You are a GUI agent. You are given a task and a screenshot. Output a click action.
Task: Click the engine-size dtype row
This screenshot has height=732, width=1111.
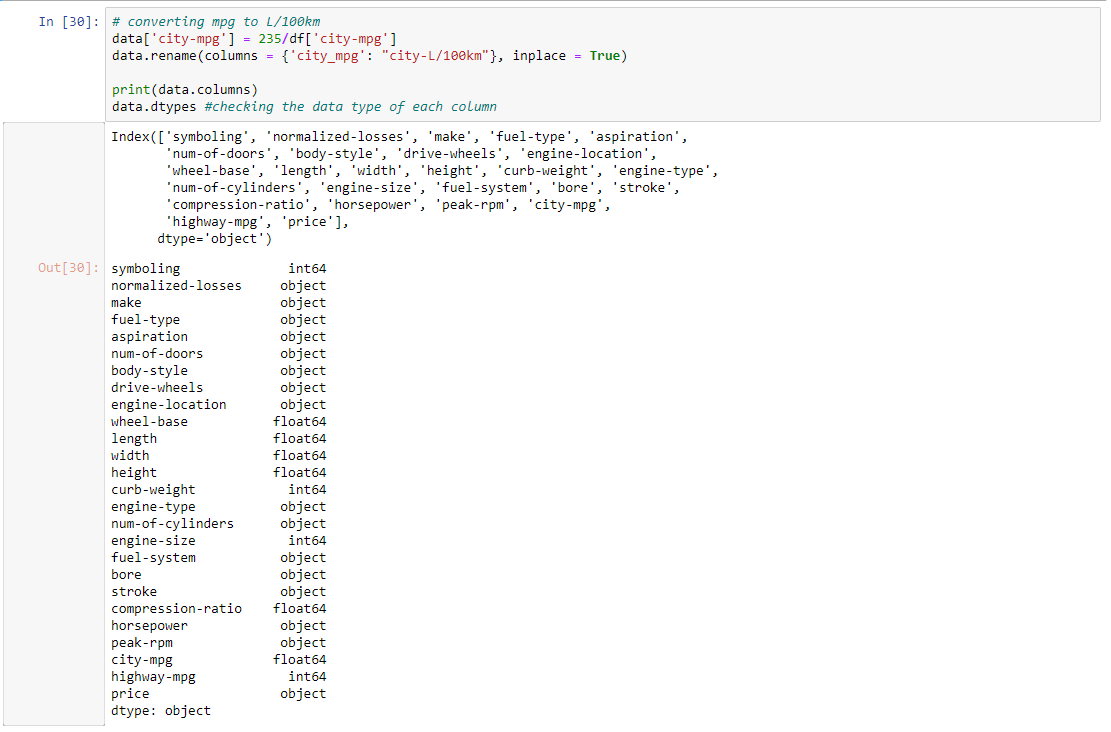[x=218, y=541]
